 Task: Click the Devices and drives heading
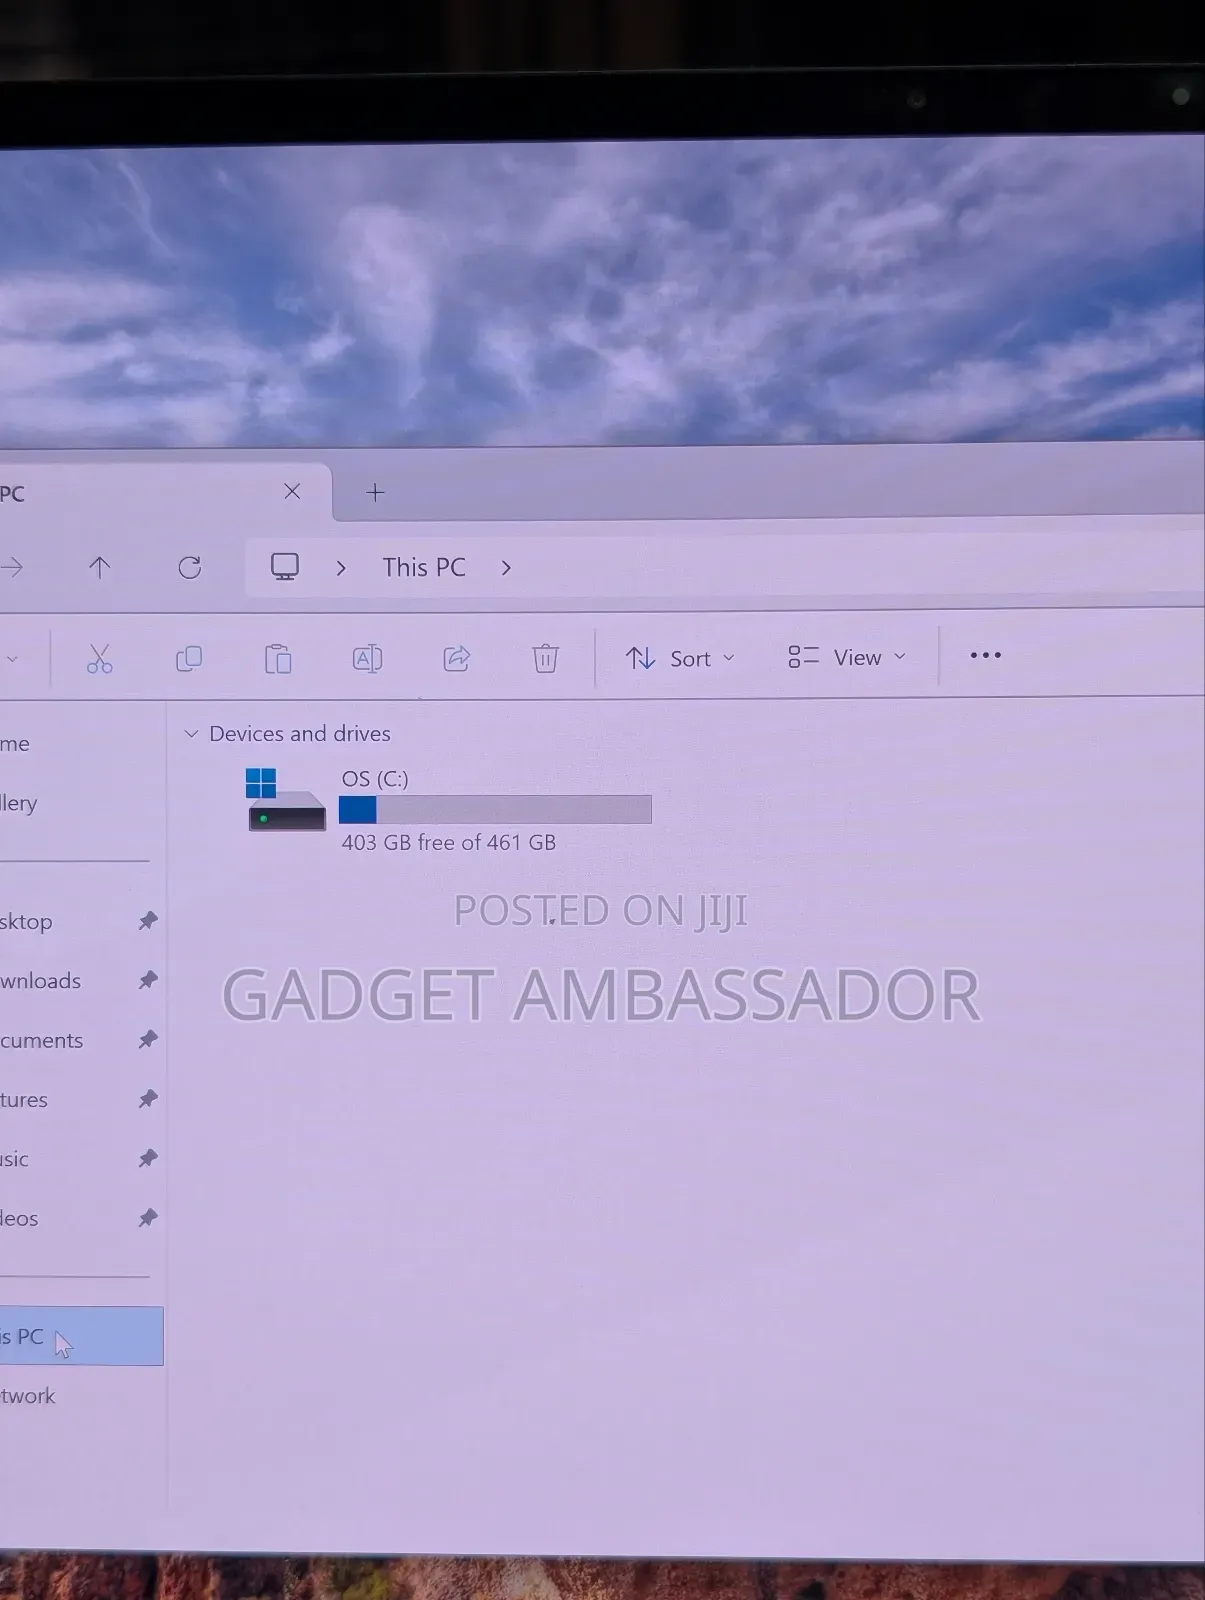300,733
